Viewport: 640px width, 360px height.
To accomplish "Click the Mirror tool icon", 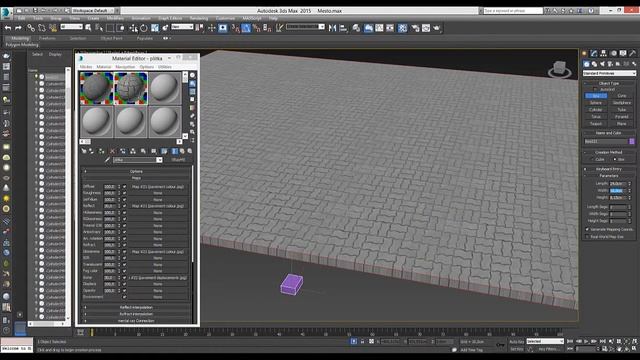I will [x=332, y=28].
